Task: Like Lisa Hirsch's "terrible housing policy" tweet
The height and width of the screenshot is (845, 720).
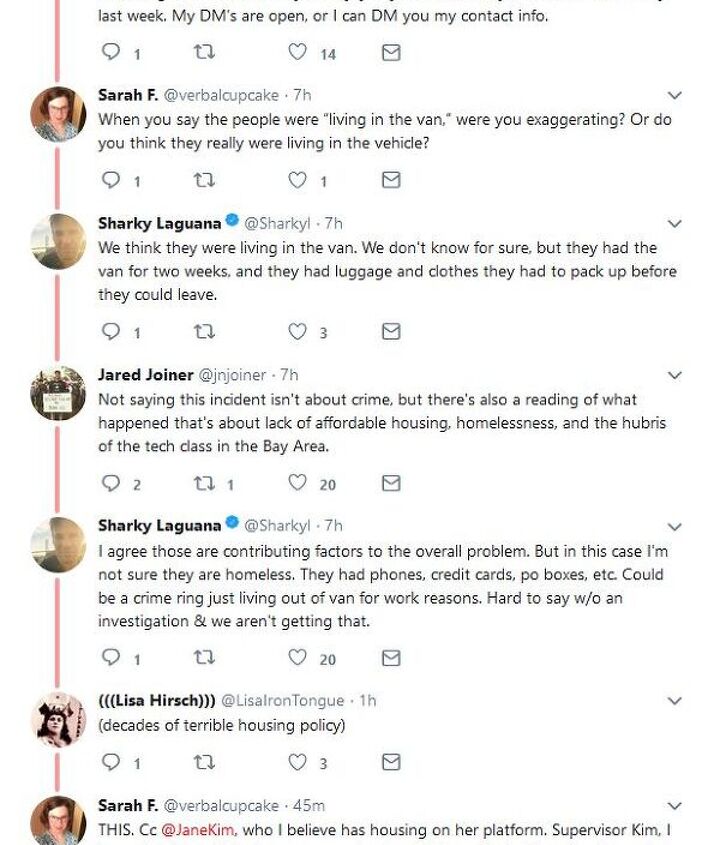Action: click(298, 762)
